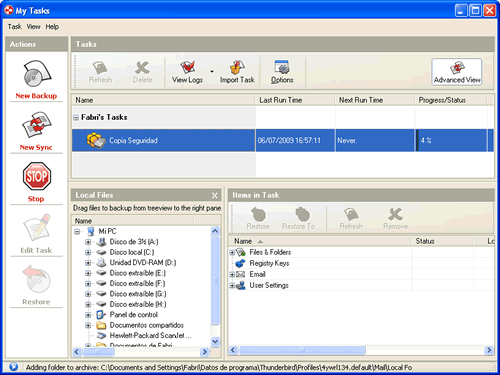Click Local Files horizontal scroll right arrow
The height and width of the screenshot is (375, 500).
point(205,351)
